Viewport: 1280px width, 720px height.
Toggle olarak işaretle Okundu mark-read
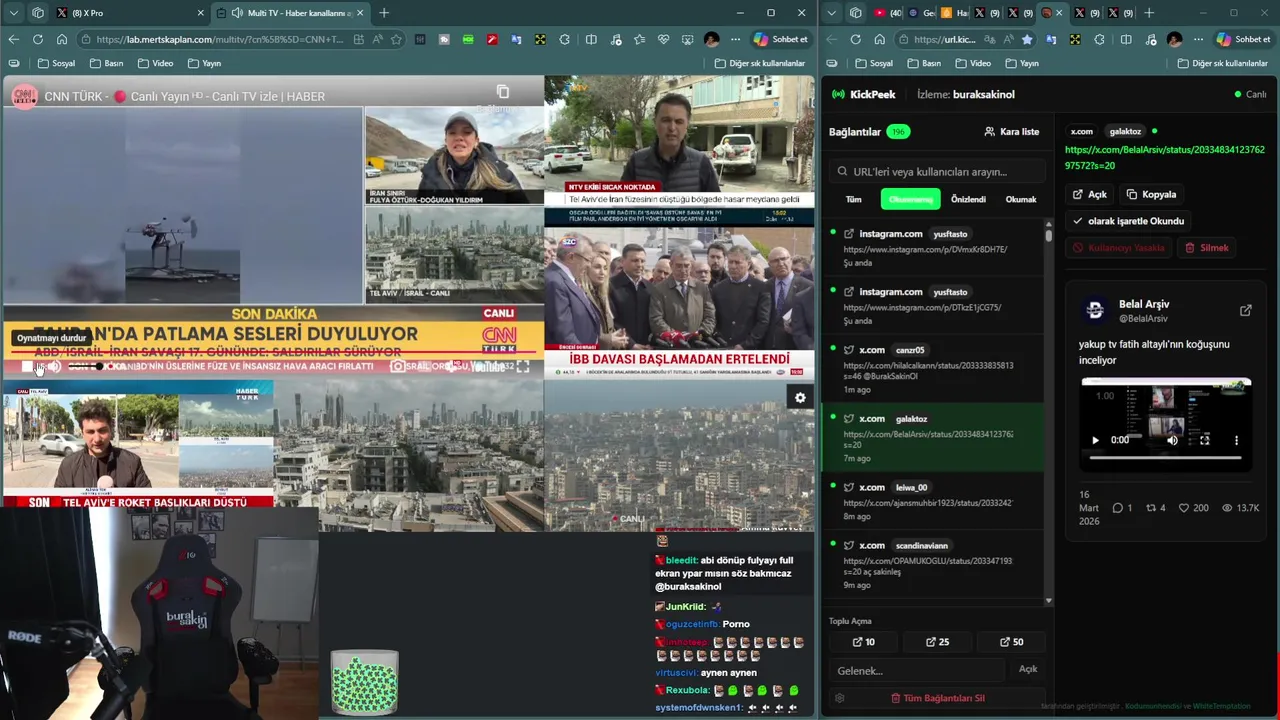point(1128,221)
